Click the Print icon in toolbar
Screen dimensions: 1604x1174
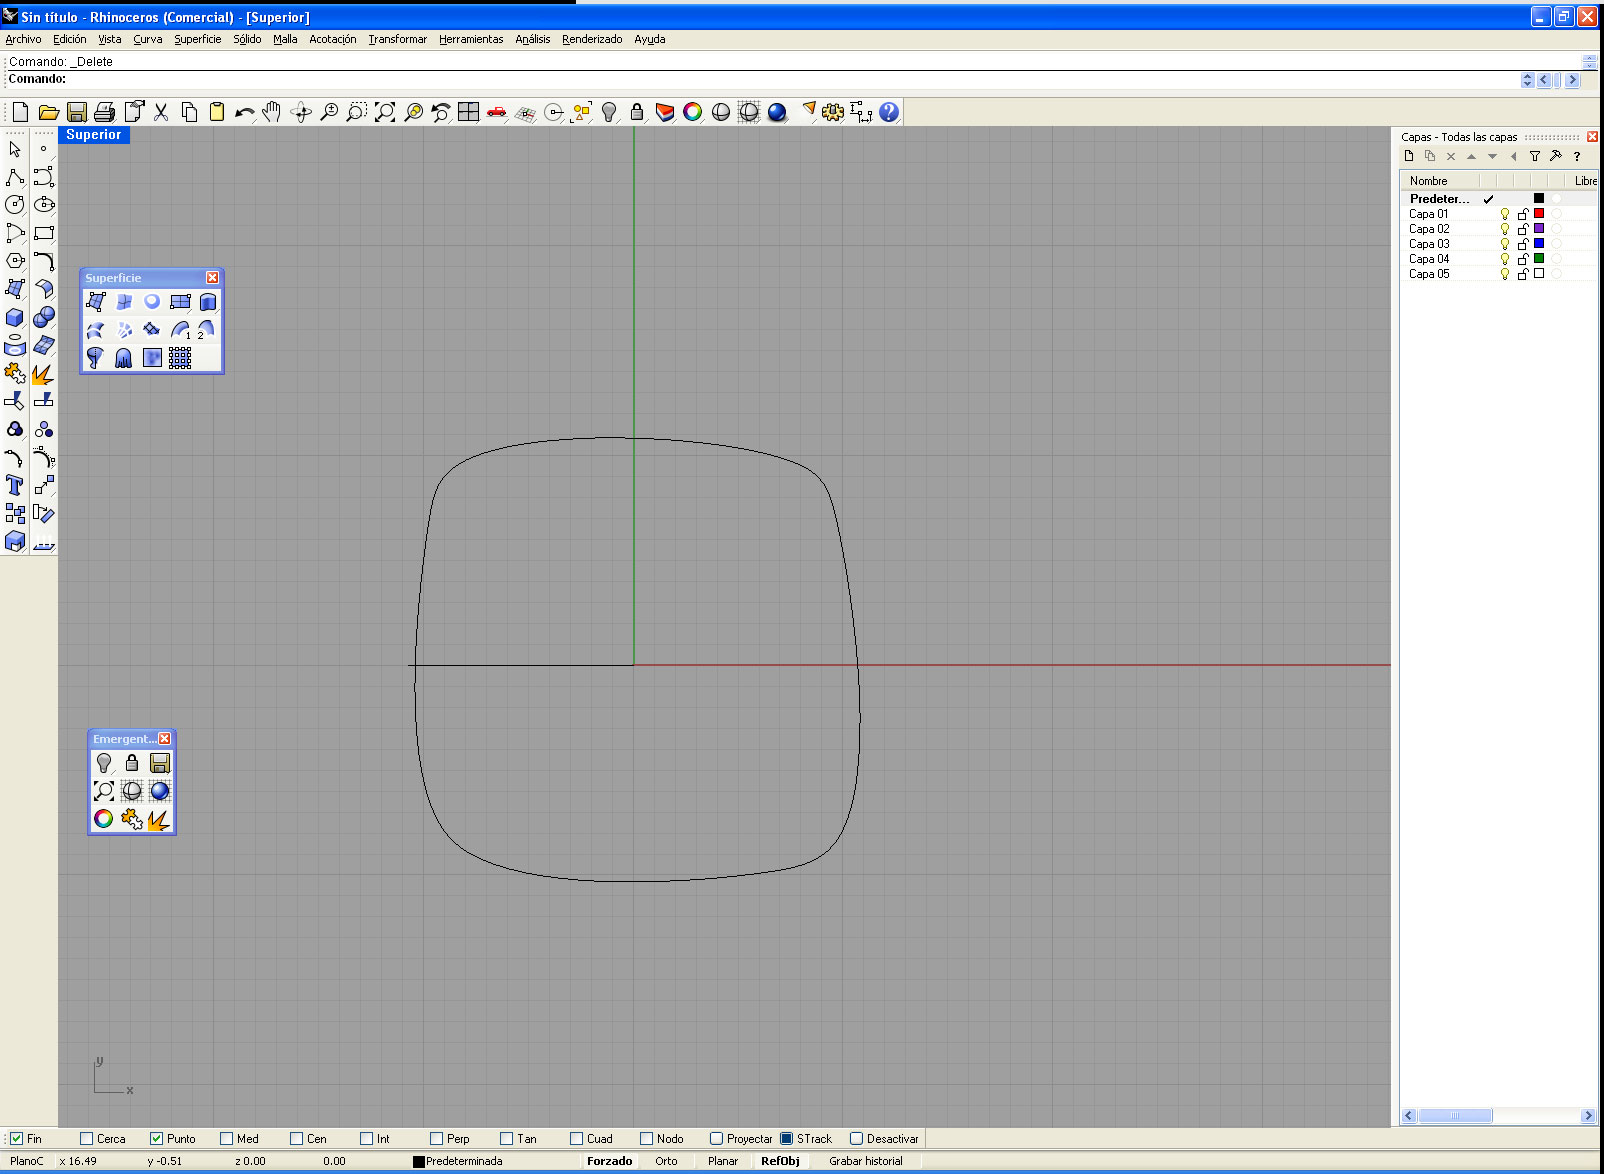tap(104, 112)
